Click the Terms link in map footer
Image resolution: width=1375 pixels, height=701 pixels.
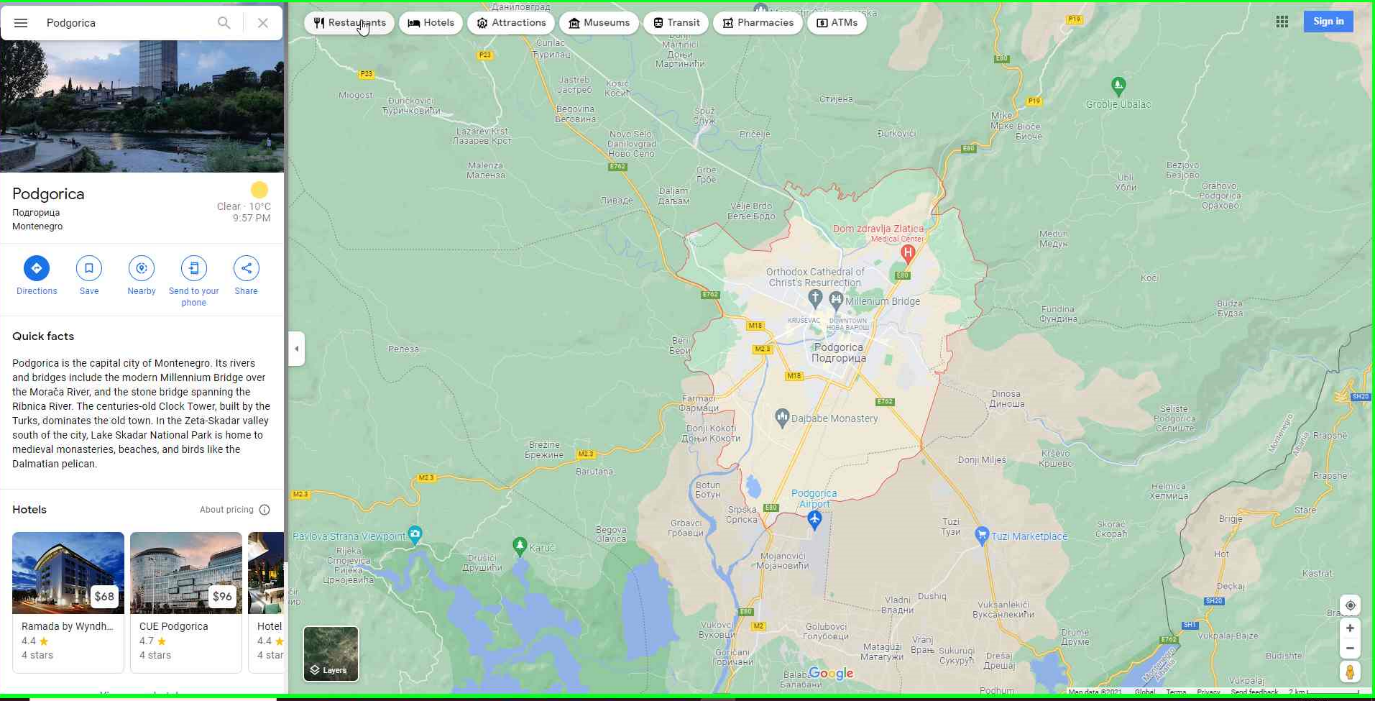pyautogui.click(x=1176, y=692)
